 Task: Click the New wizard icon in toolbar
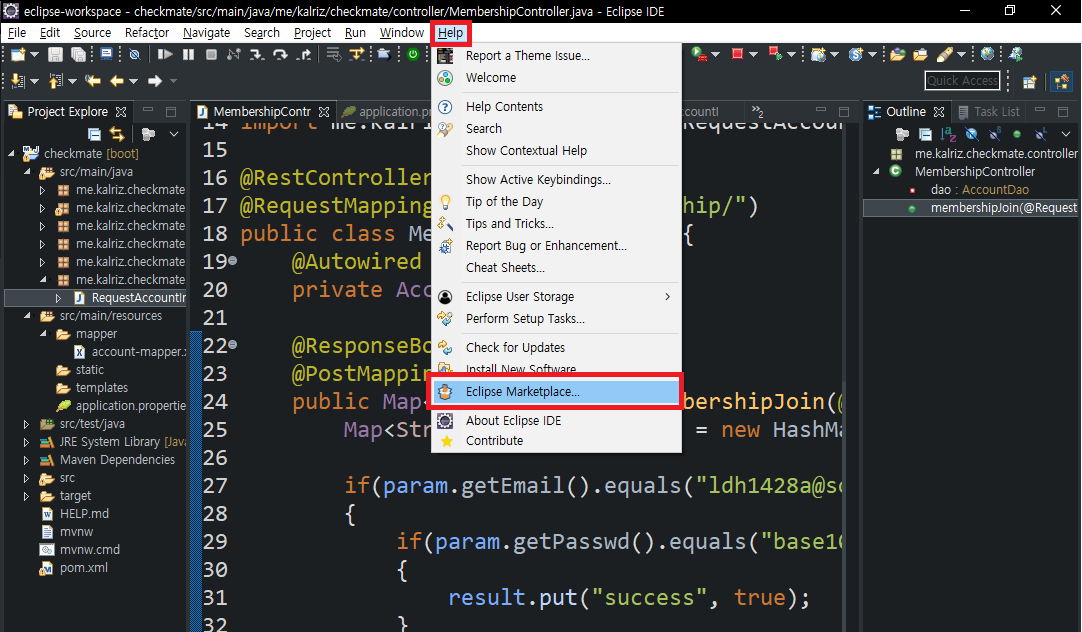17,54
